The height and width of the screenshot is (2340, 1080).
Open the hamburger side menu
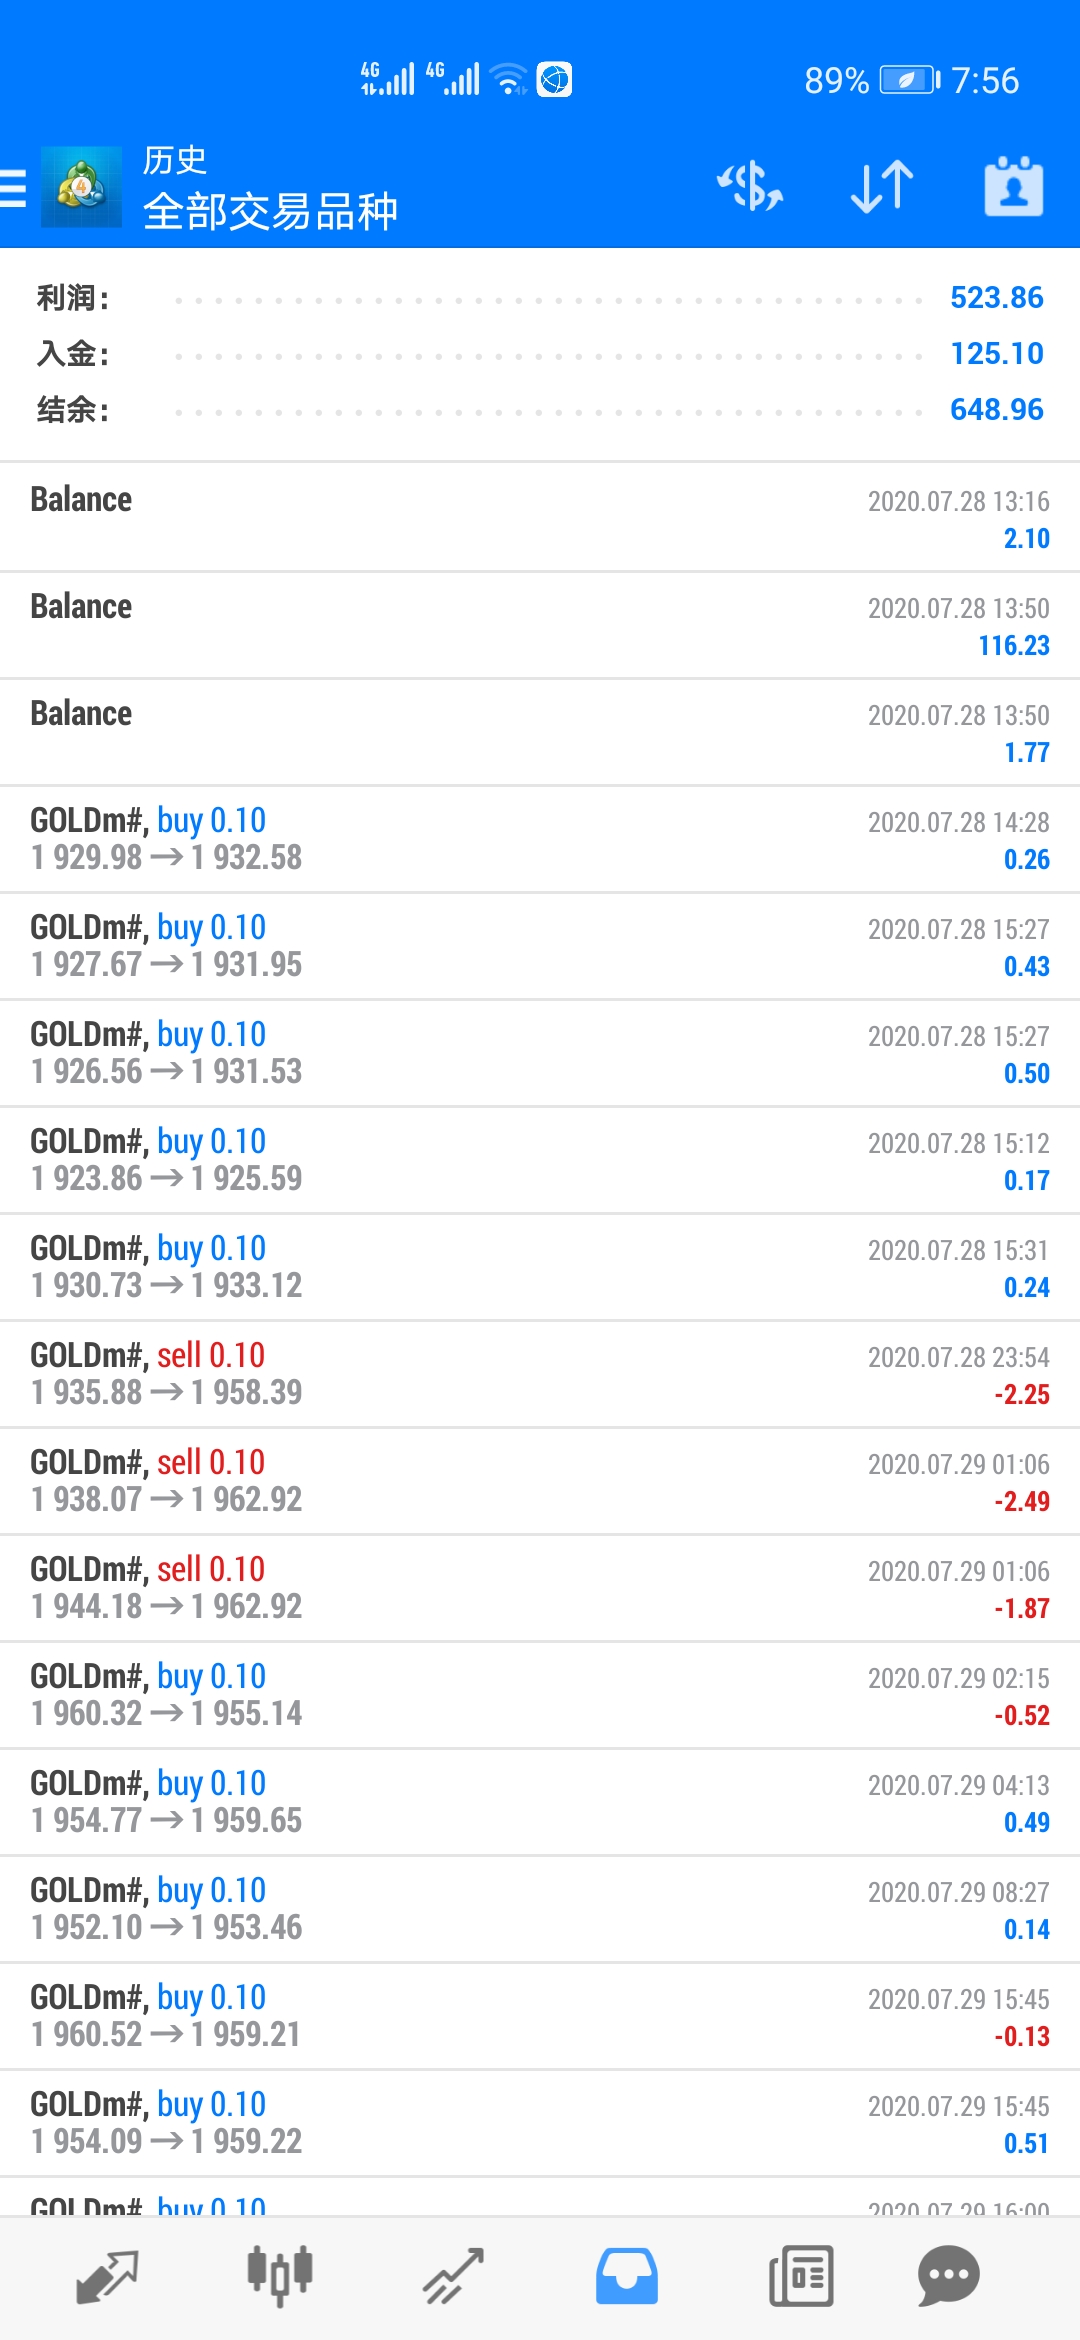pos(13,187)
